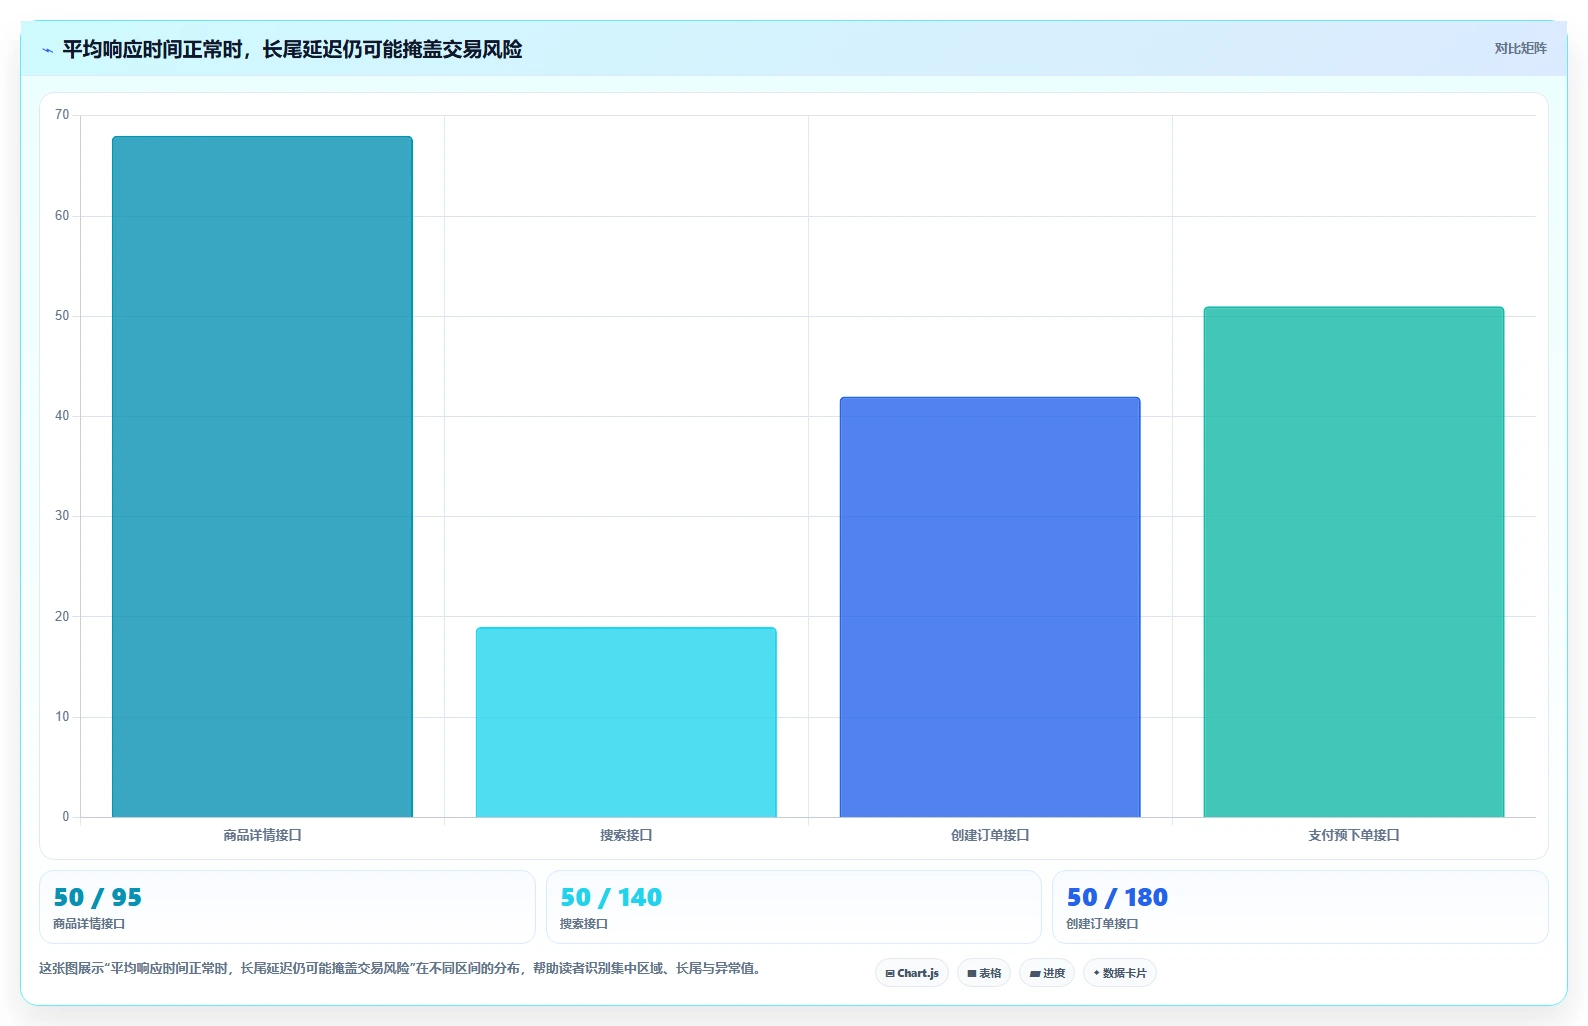
Task: Click the 搜索接口 cyan bar
Action: point(626,722)
